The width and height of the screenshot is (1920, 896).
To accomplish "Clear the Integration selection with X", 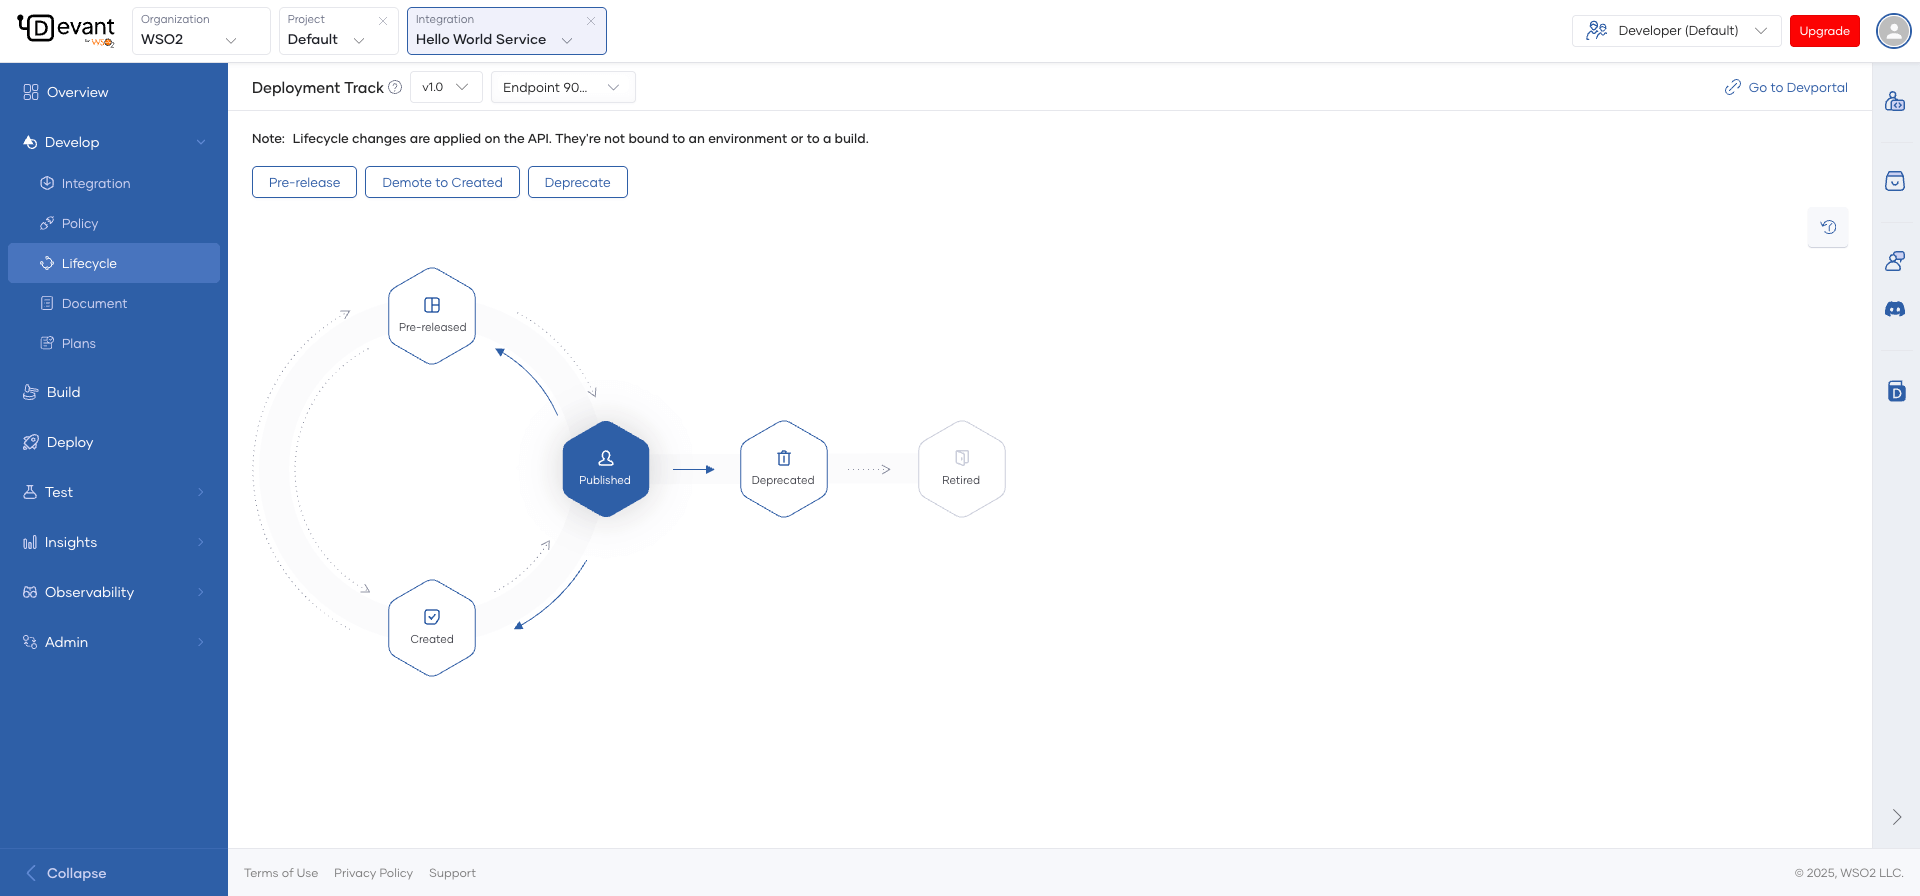I will pyautogui.click(x=591, y=21).
